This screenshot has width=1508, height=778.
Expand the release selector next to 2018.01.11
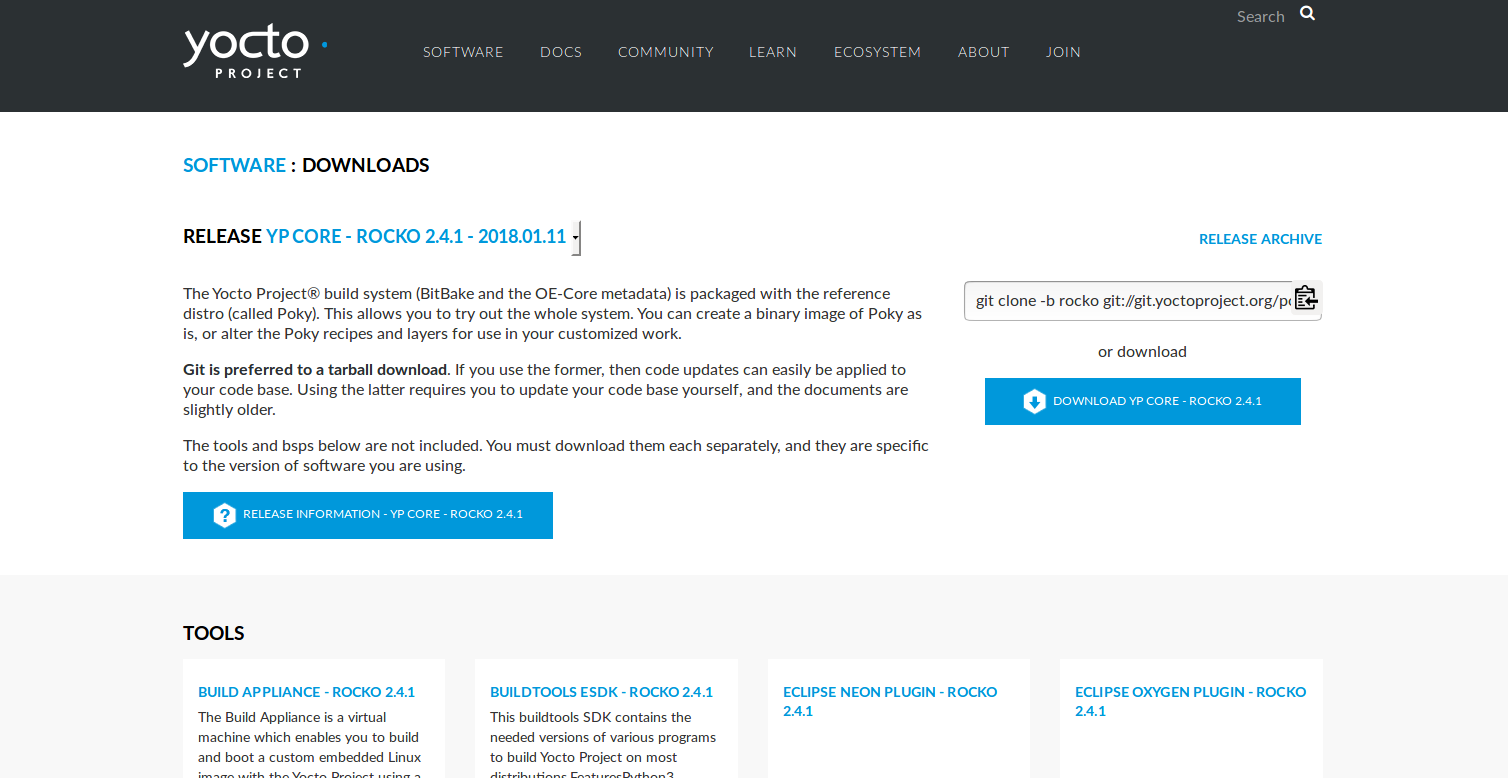575,237
